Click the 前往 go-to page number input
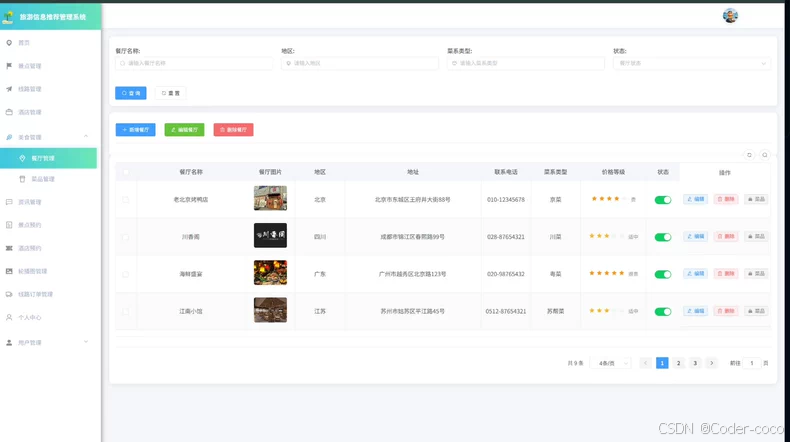 coord(752,363)
